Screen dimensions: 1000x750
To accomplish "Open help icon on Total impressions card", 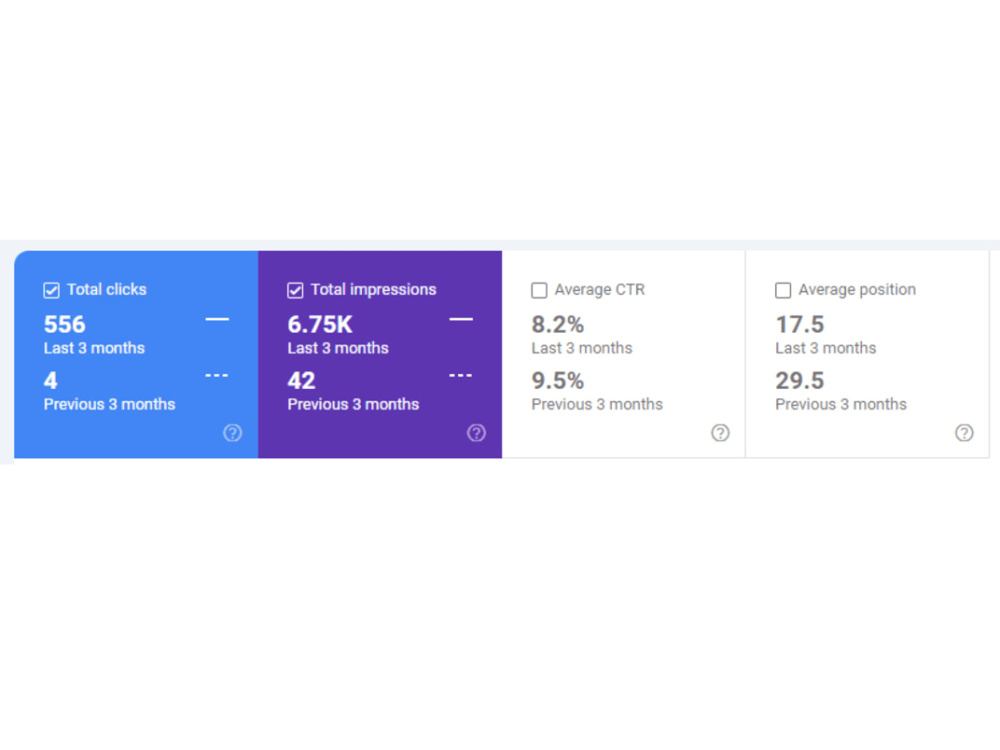I will (476, 433).
